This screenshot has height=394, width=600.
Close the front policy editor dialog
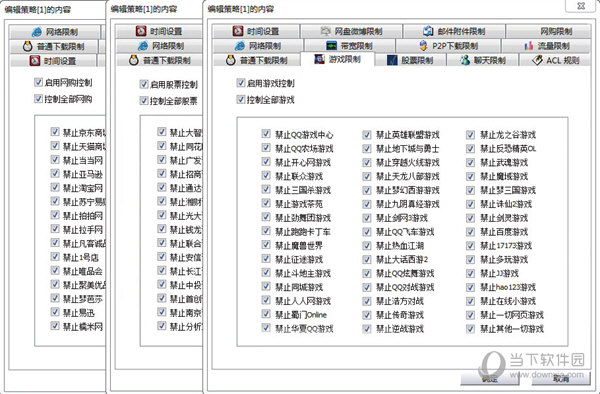click(581, 6)
